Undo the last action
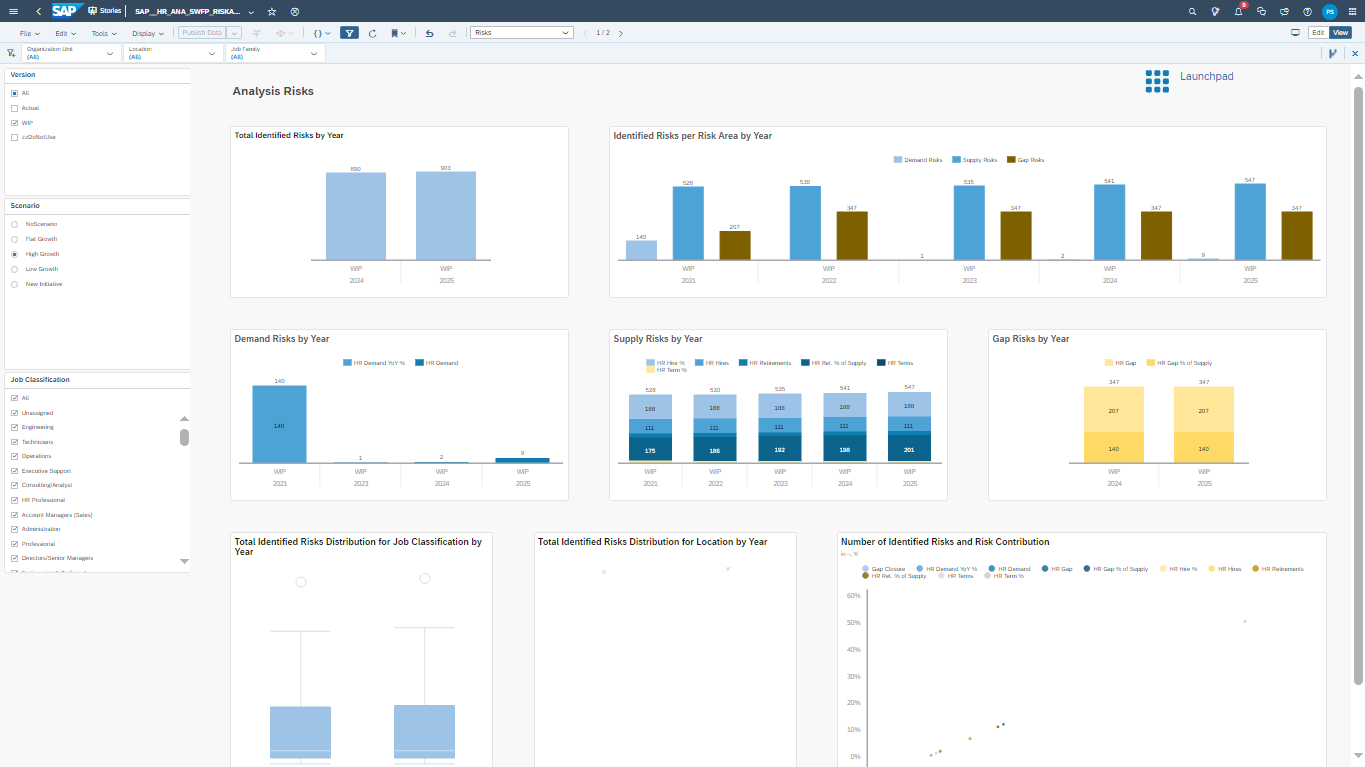This screenshot has height=767, width=1365. pos(429,33)
